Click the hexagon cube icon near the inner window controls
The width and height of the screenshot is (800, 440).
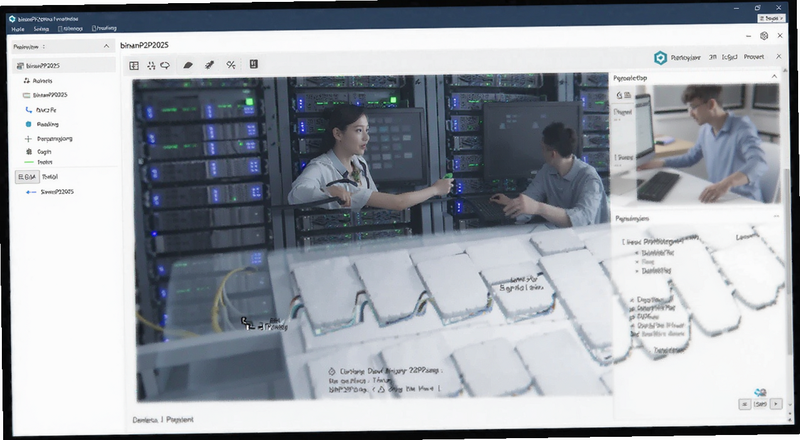[x=764, y=36]
